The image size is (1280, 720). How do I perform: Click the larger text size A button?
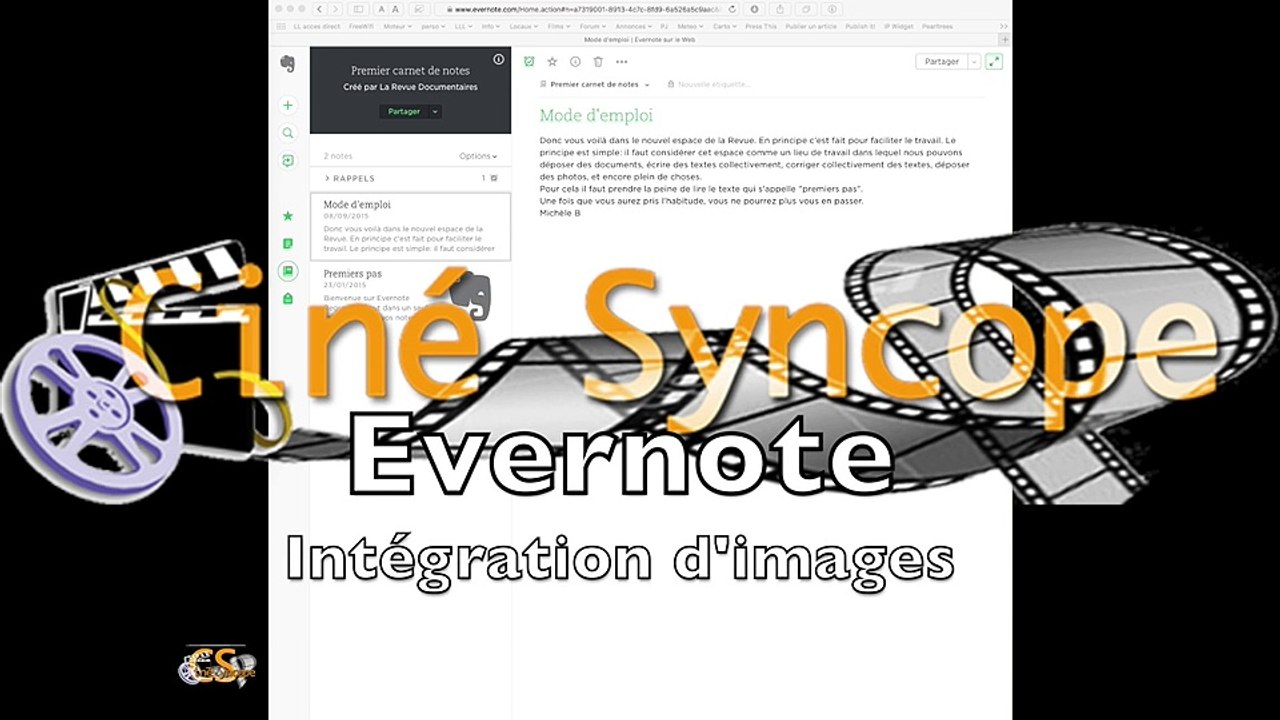(397, 9)
